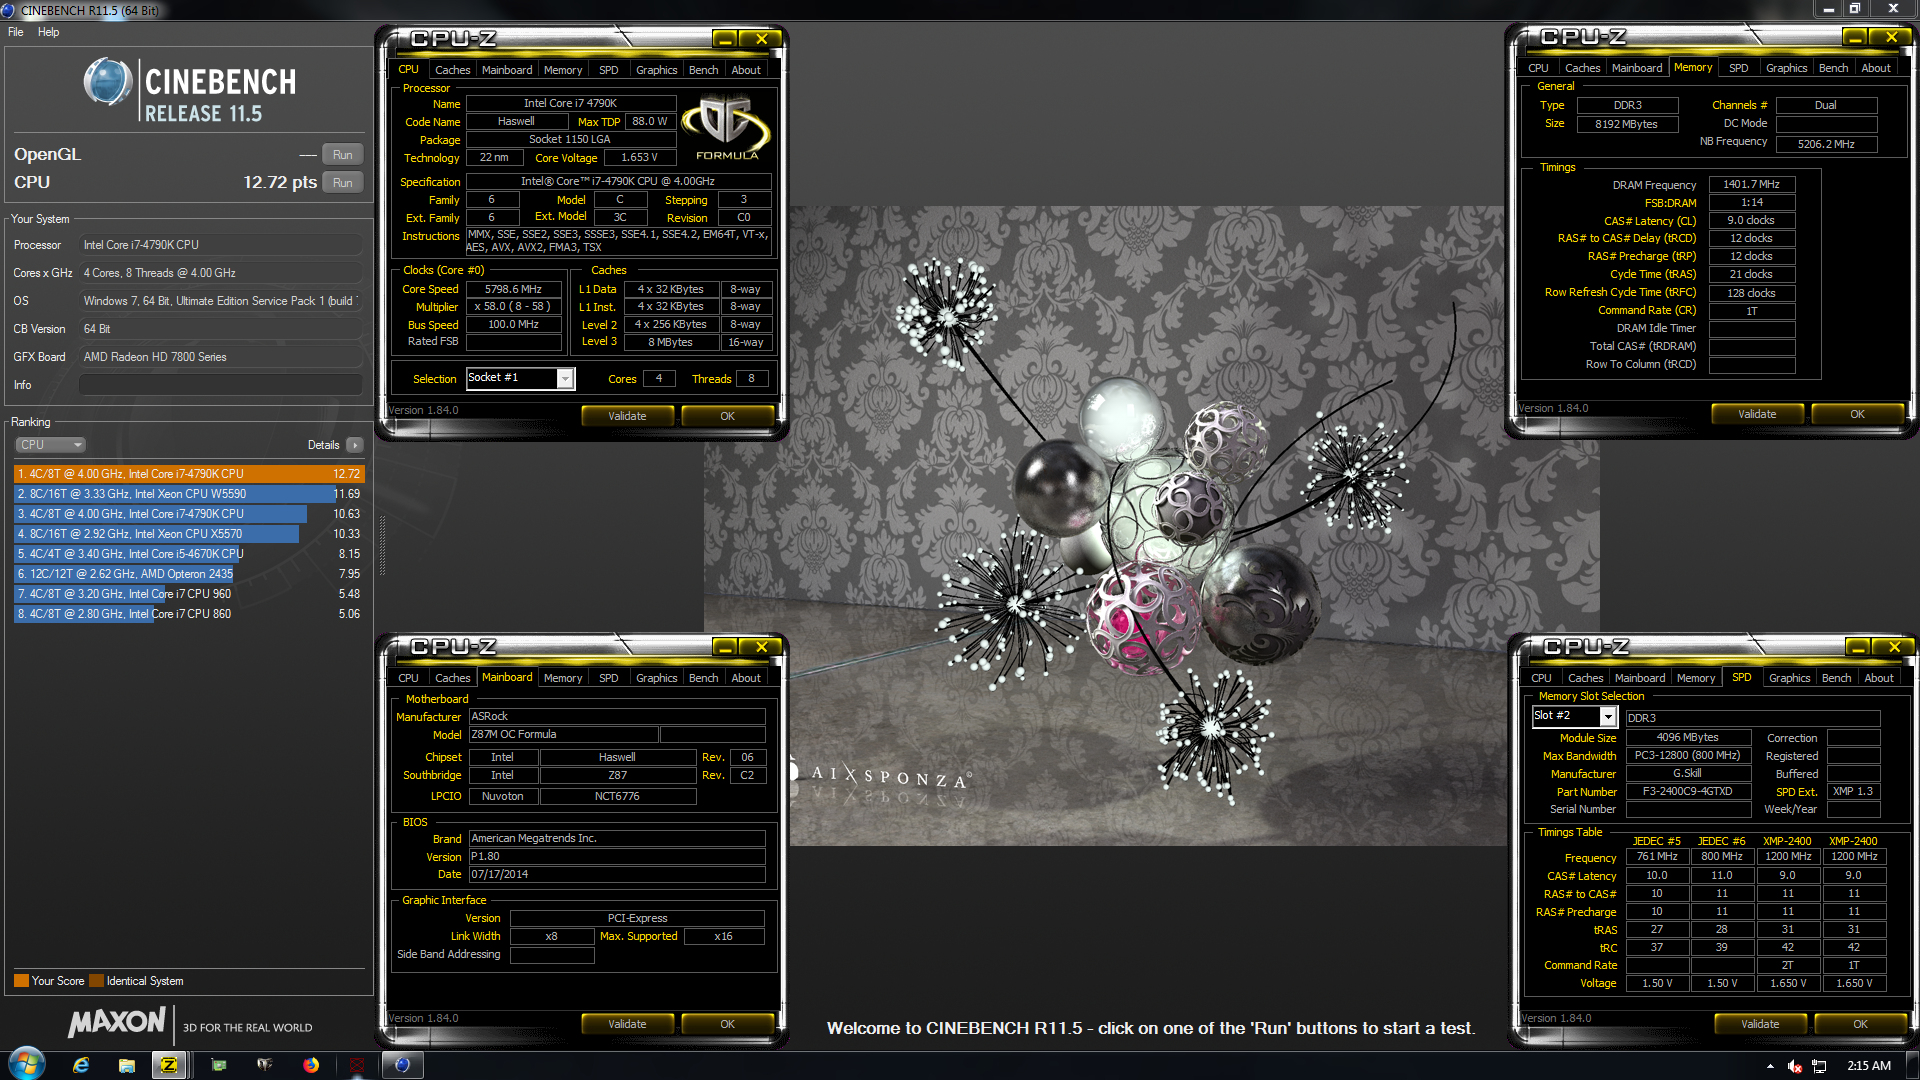The image size is (1920, 1080).
Task: Launch Internet Explorer from the taskbar
Action: [81, 1065]
